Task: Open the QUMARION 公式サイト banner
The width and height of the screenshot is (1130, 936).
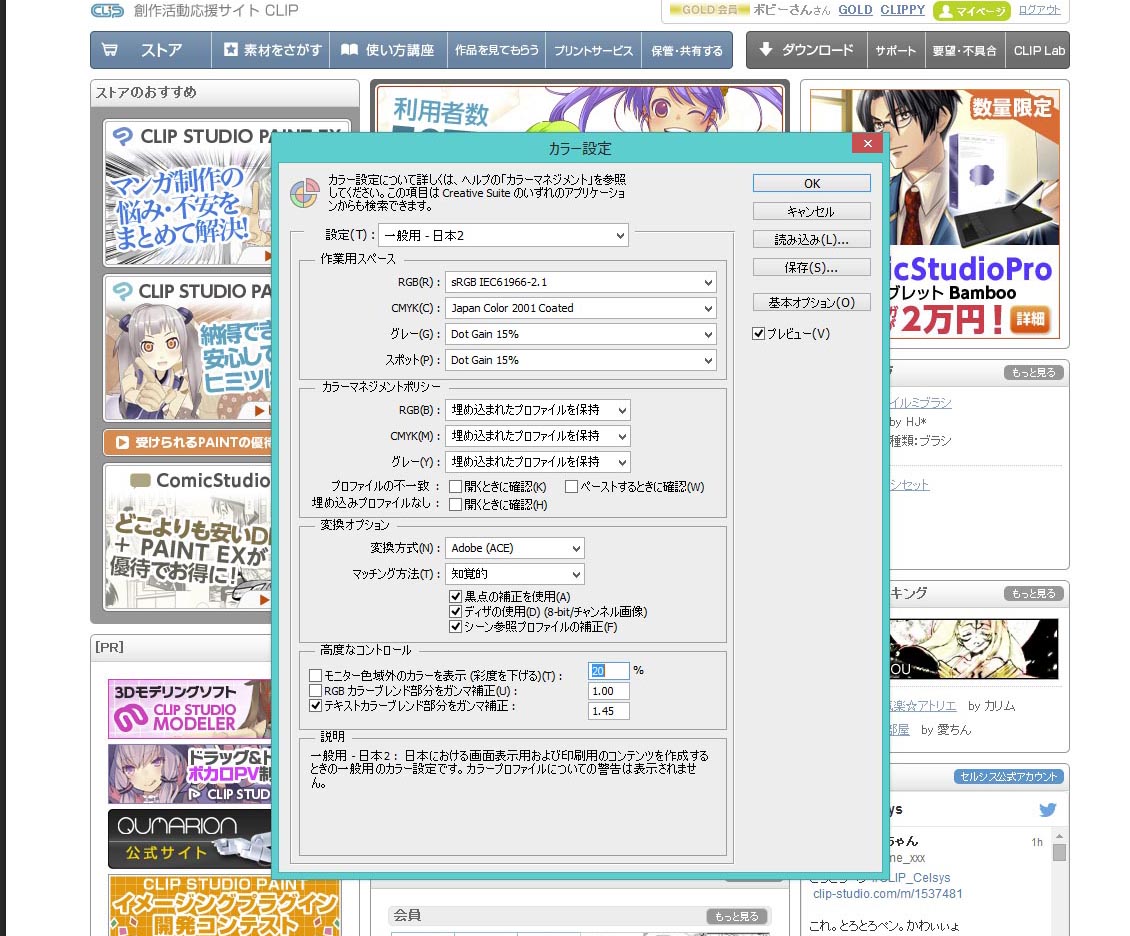Action: coord(190,839)
